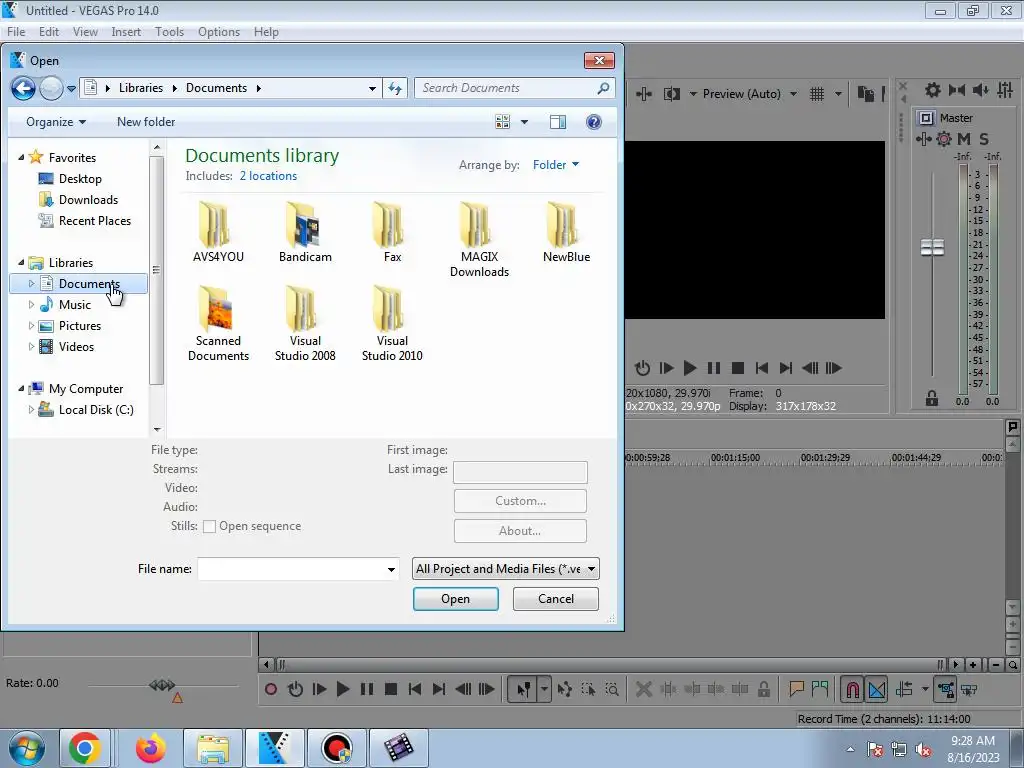1024x768 pixels.
Task: Open the Master bus settings gear icon
Action: pos(933,90)
